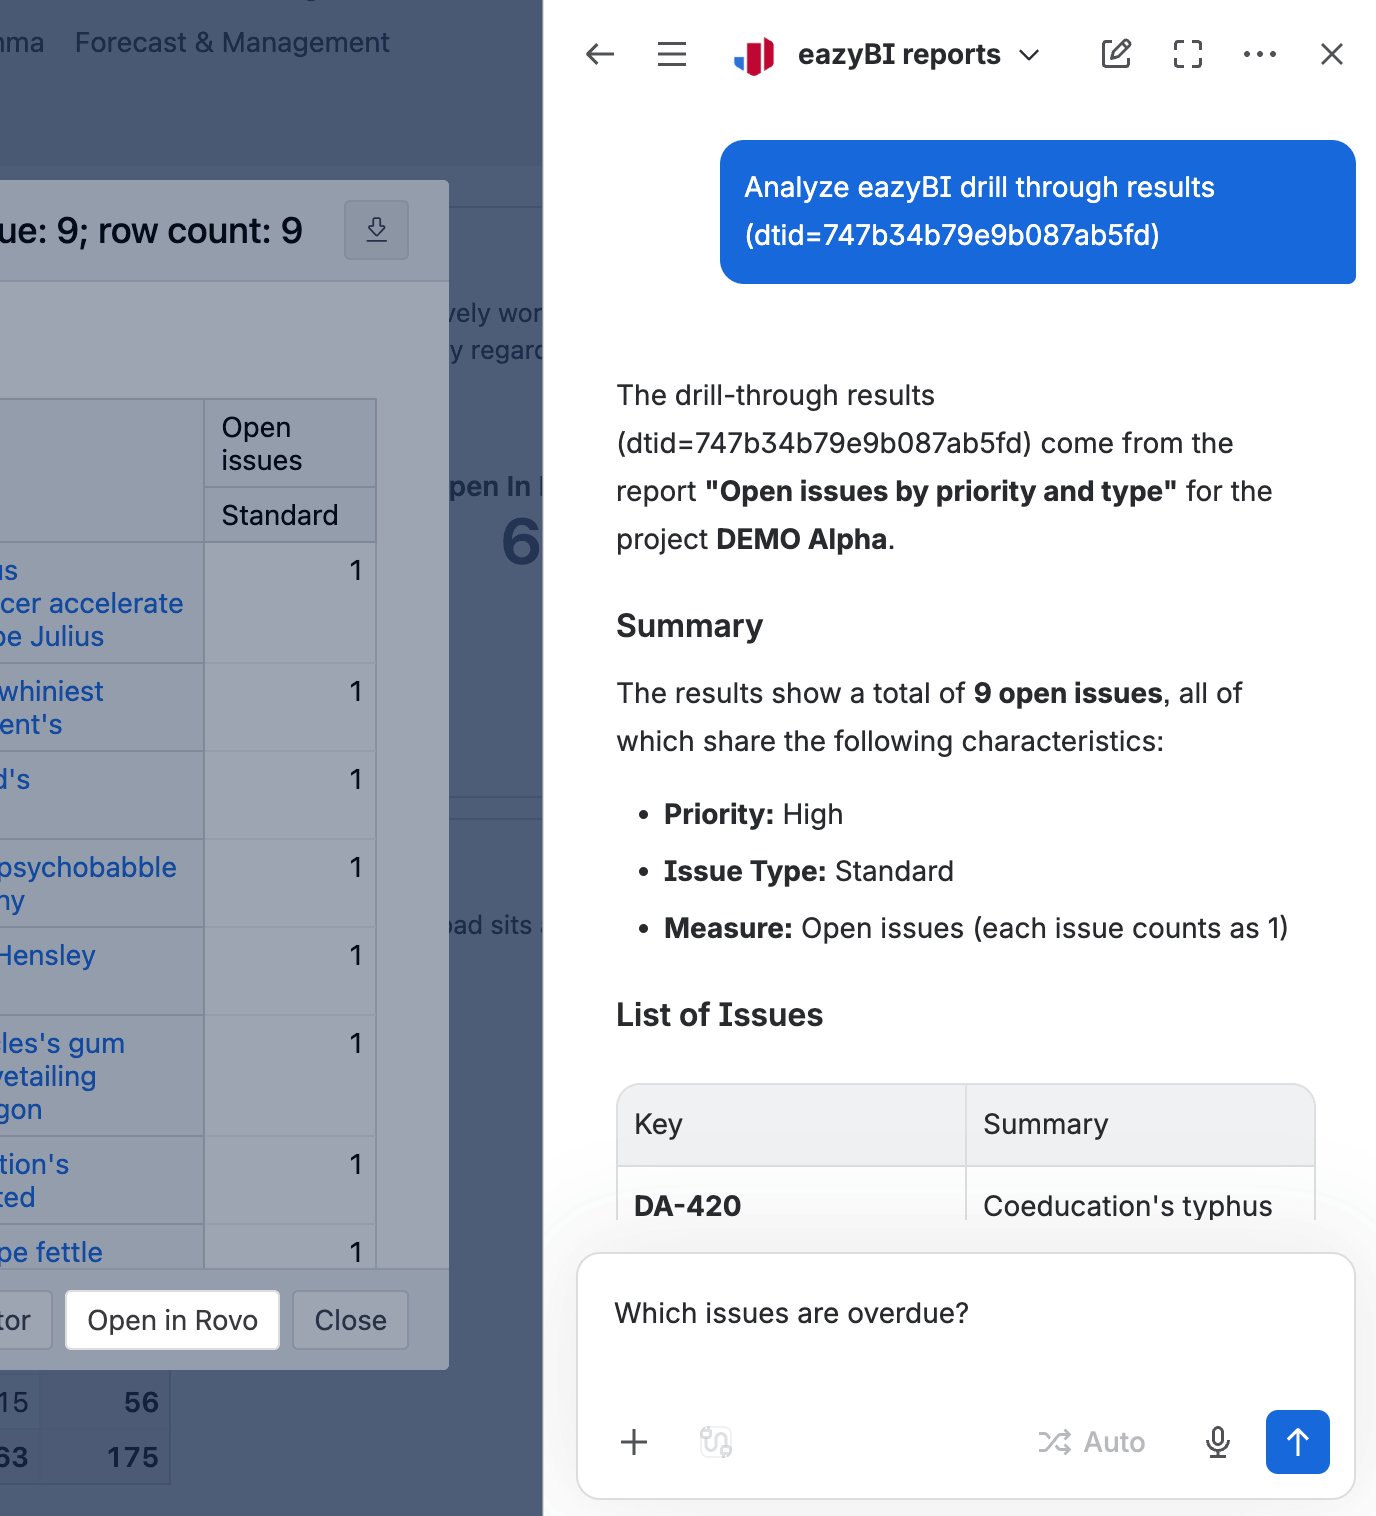Image resolution: width=1376 pixels, height=1516 pixels.
Task: Expand the eazyBI reports agent dropdown
Action: (1029, 55)
